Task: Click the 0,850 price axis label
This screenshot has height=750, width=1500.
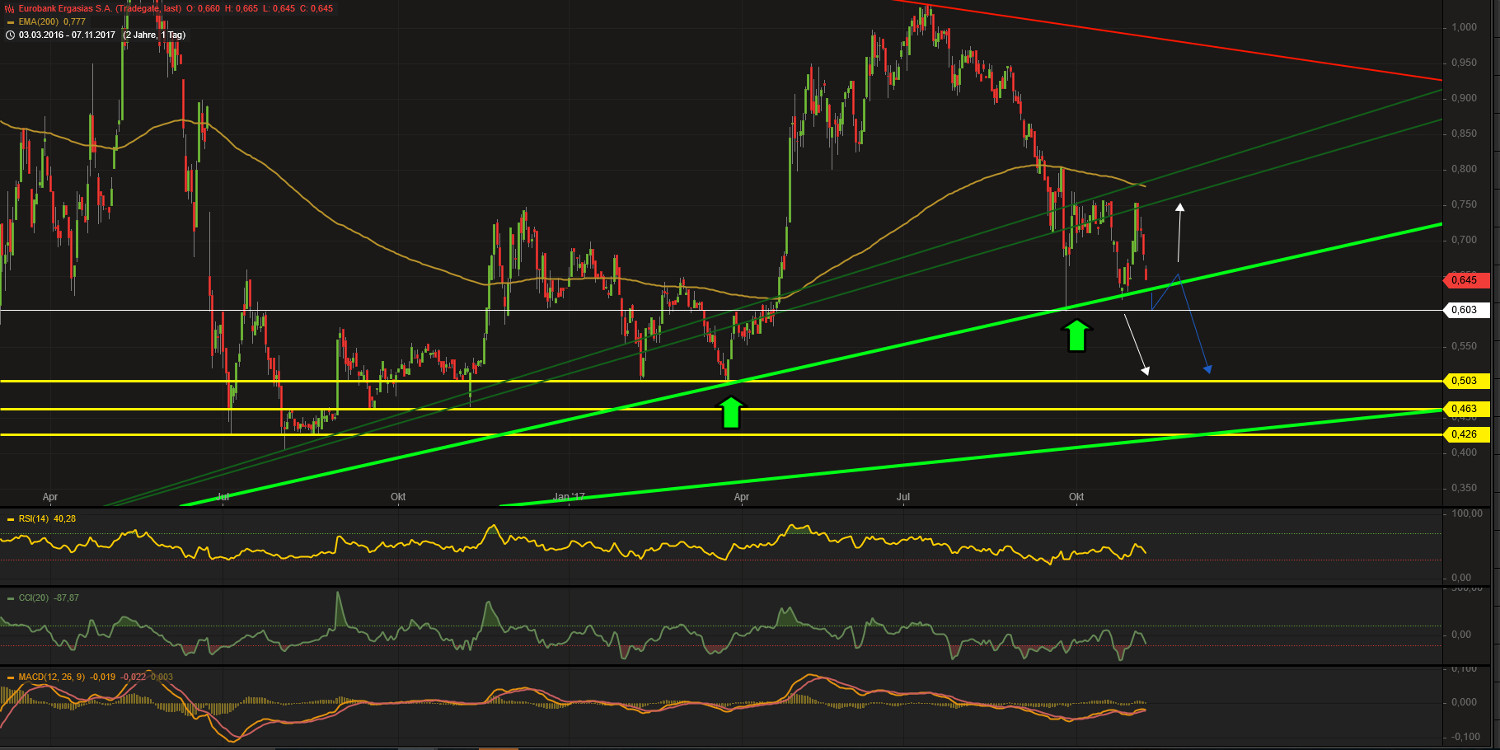Action: (1463, 133)
